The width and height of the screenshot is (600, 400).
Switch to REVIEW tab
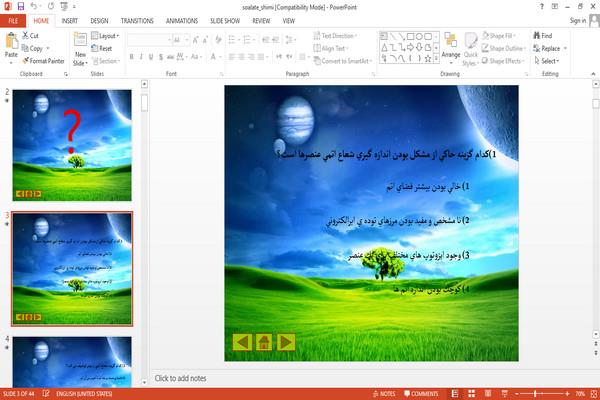pos(261,21)
